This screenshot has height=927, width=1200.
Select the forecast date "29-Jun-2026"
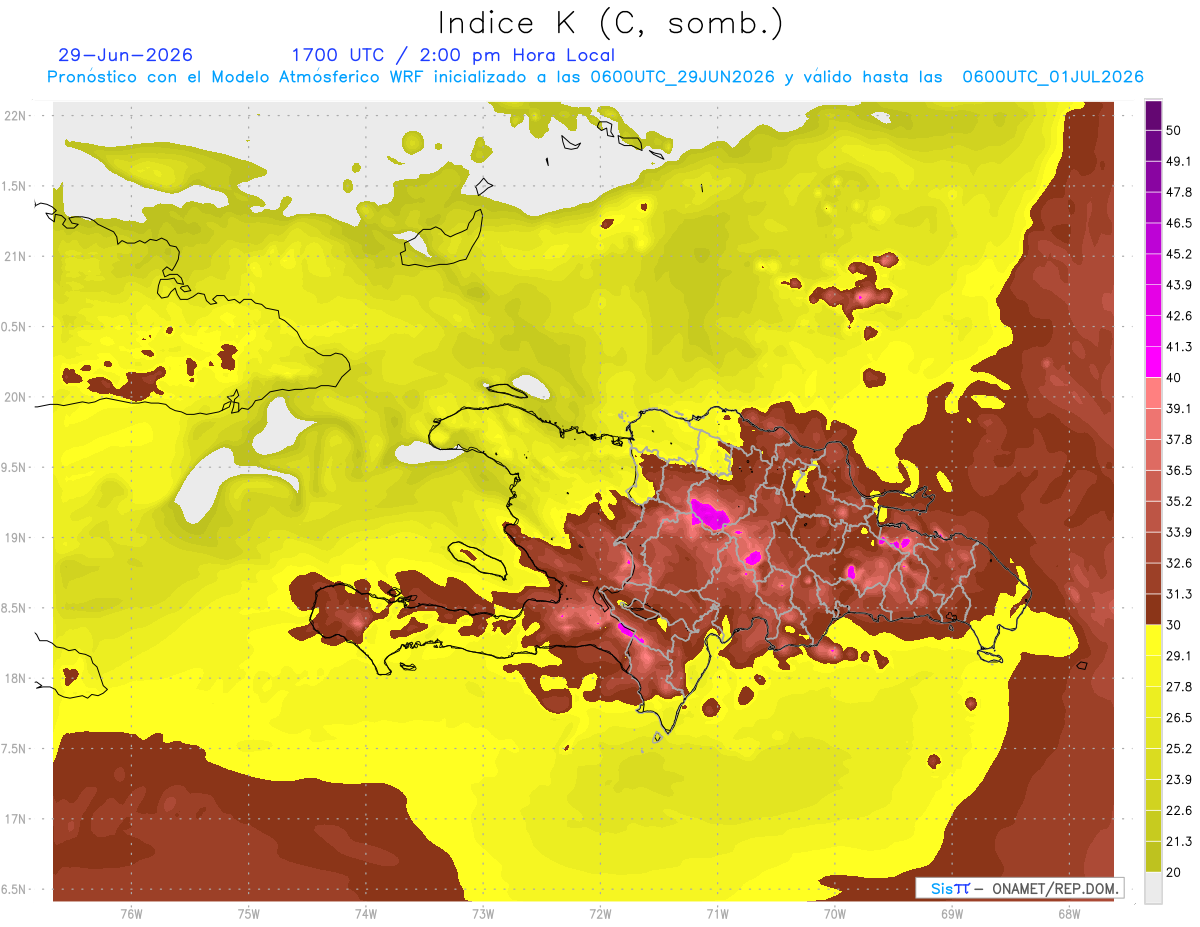coord(126,55)
